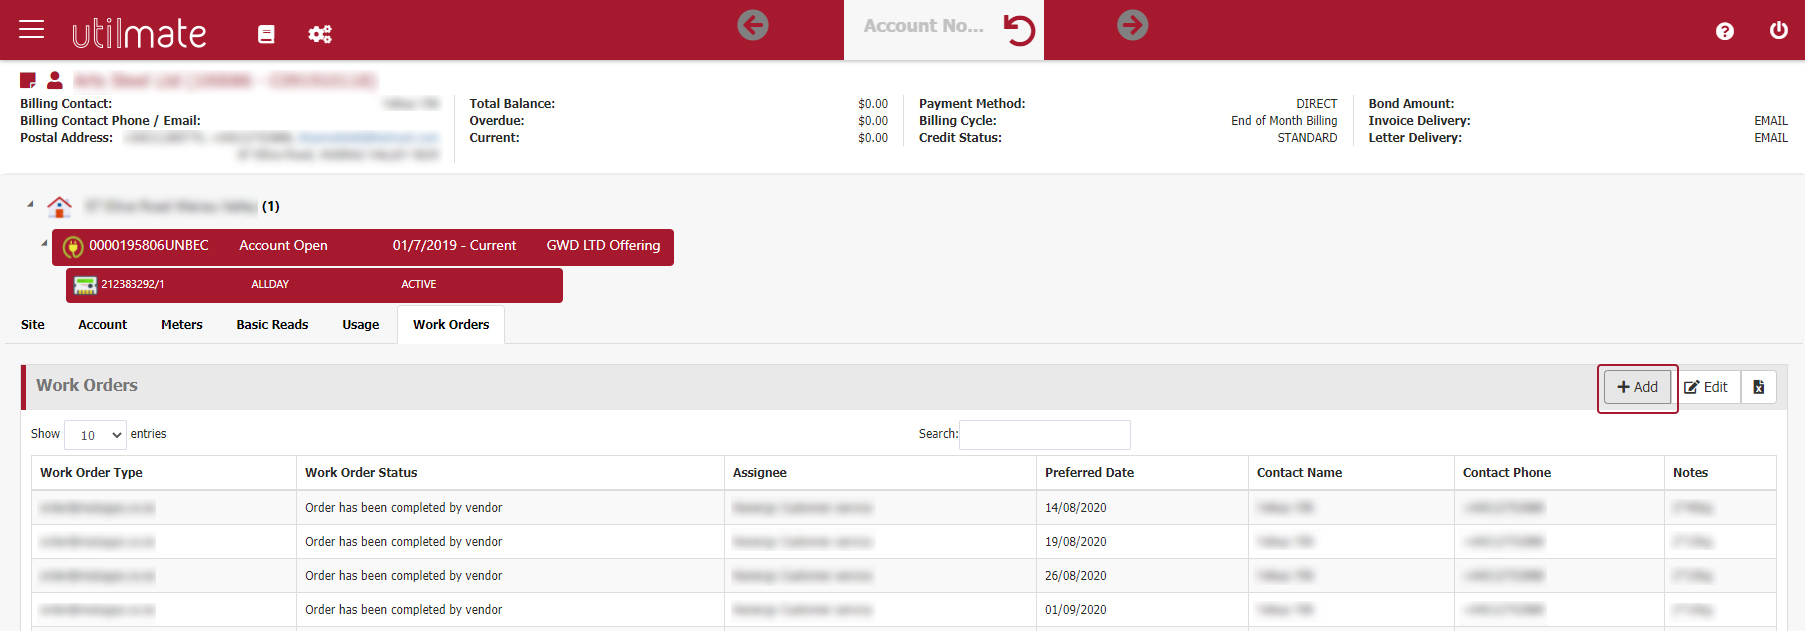Export work orders to Excel file
This screenshot has width=1805, height=631.
(1758, 387)
